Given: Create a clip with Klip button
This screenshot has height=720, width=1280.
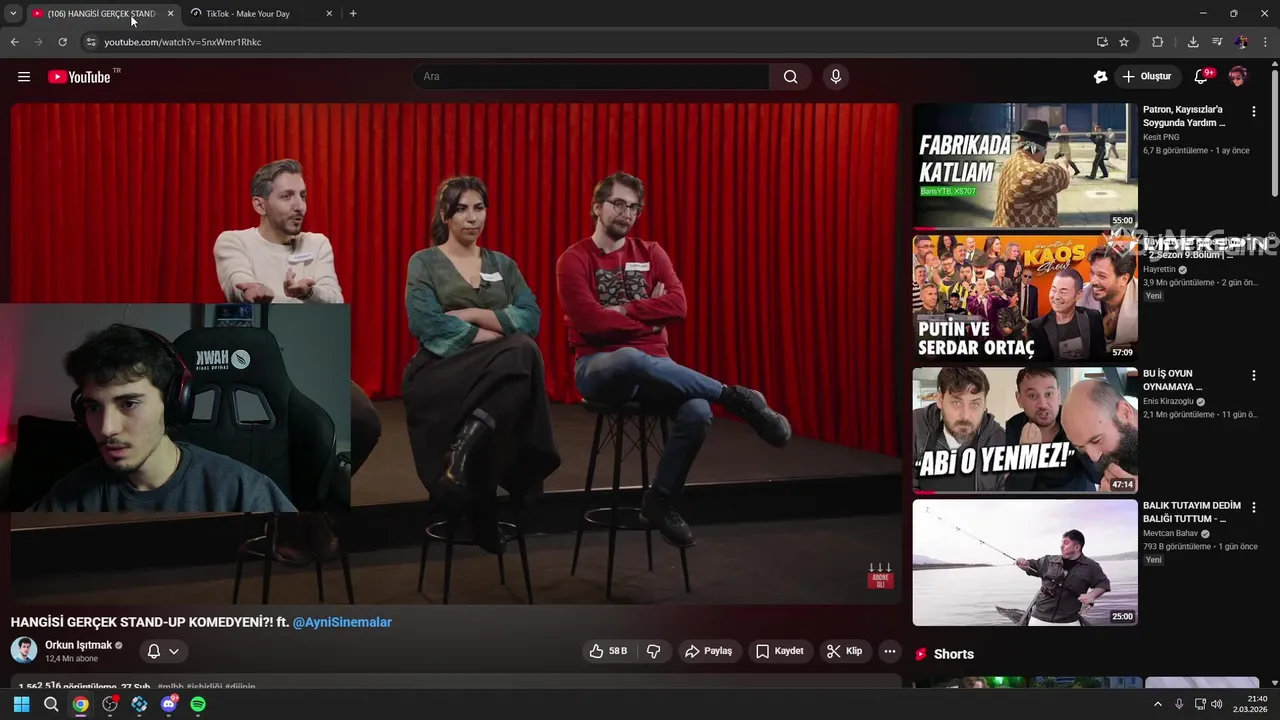Looking at the screenshot, I should (x=845, y=651).
